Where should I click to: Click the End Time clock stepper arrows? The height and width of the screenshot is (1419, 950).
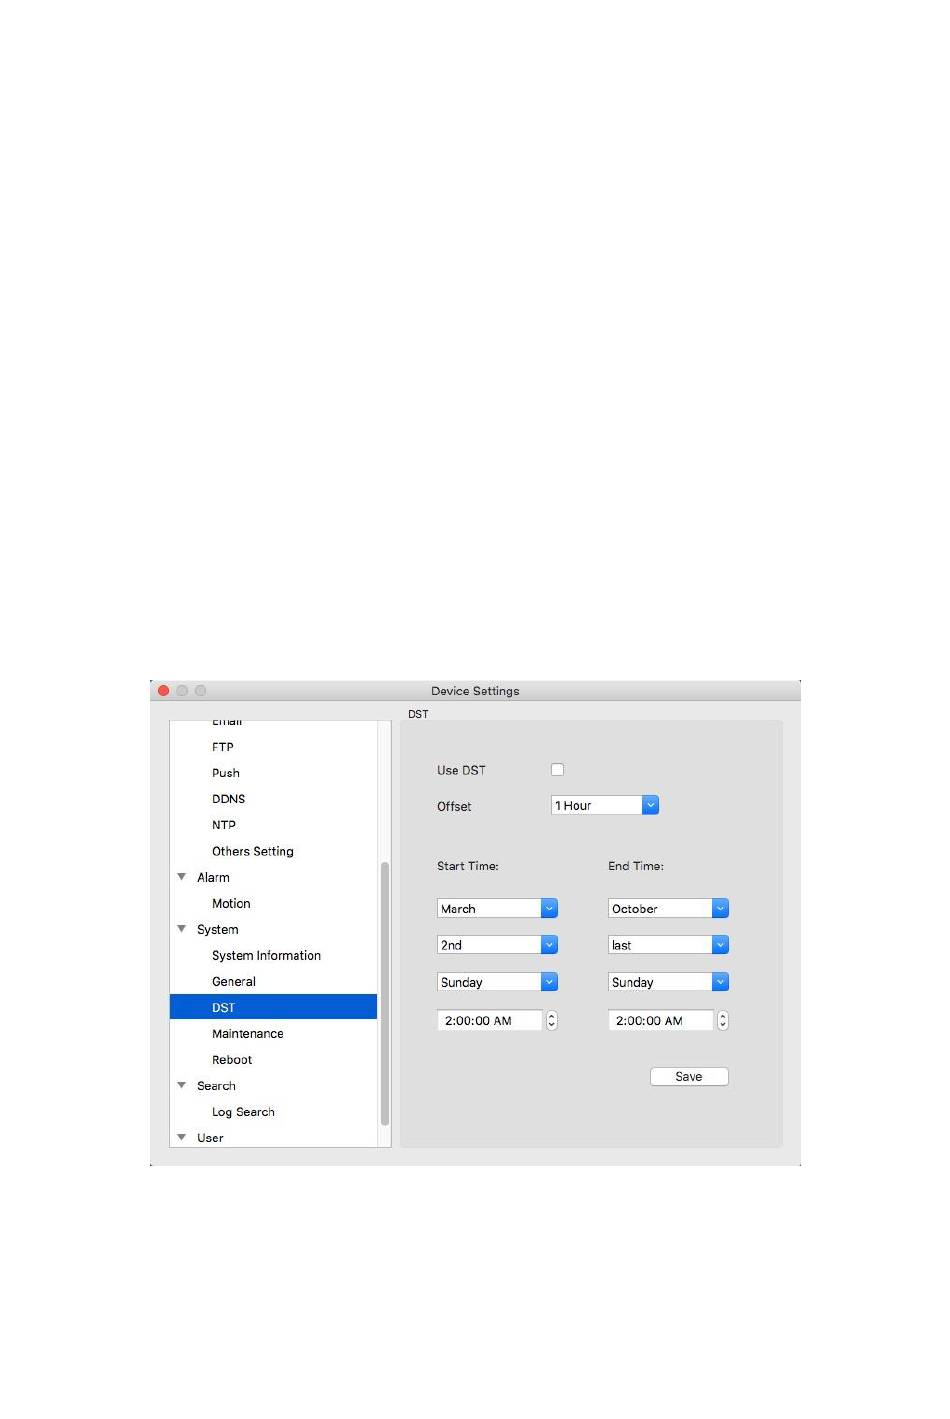(723, 1020)
